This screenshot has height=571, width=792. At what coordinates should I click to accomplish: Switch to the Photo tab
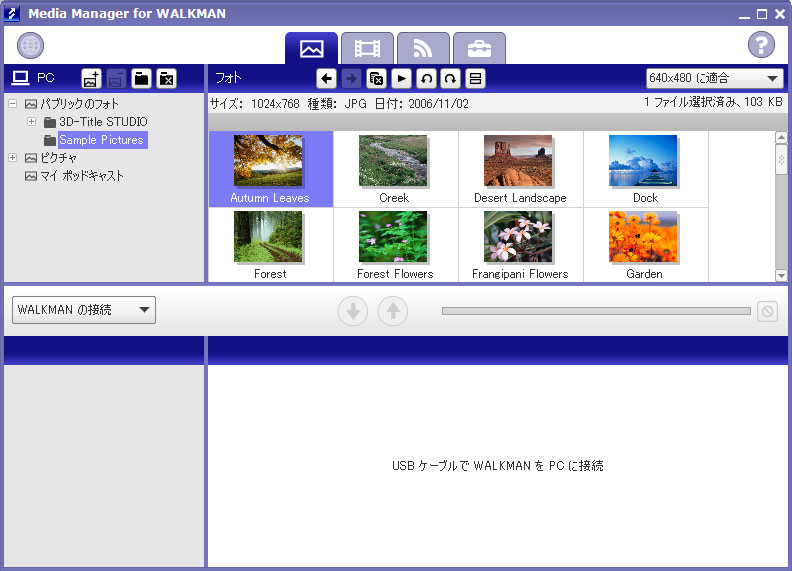click(311, 49)
